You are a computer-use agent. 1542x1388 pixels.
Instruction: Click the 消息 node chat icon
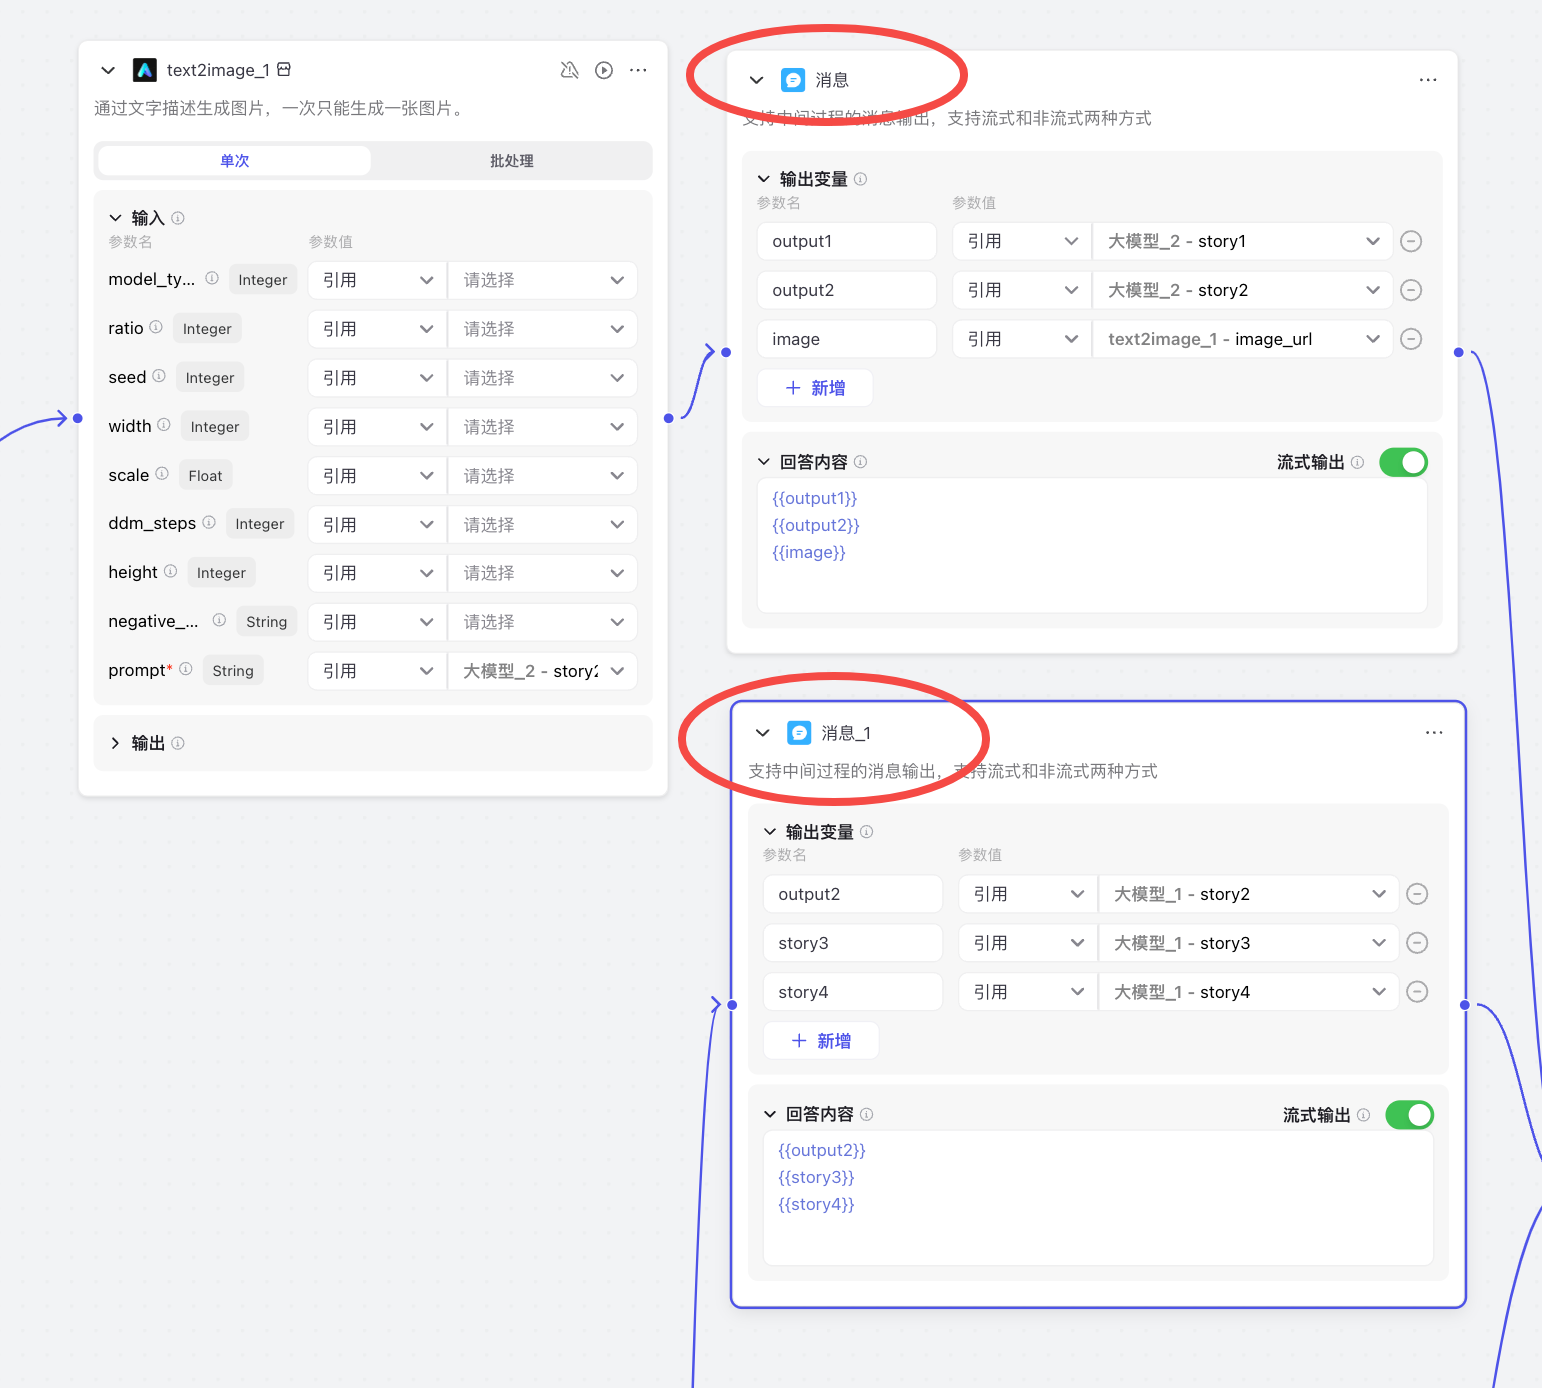[x=793, y=80]
